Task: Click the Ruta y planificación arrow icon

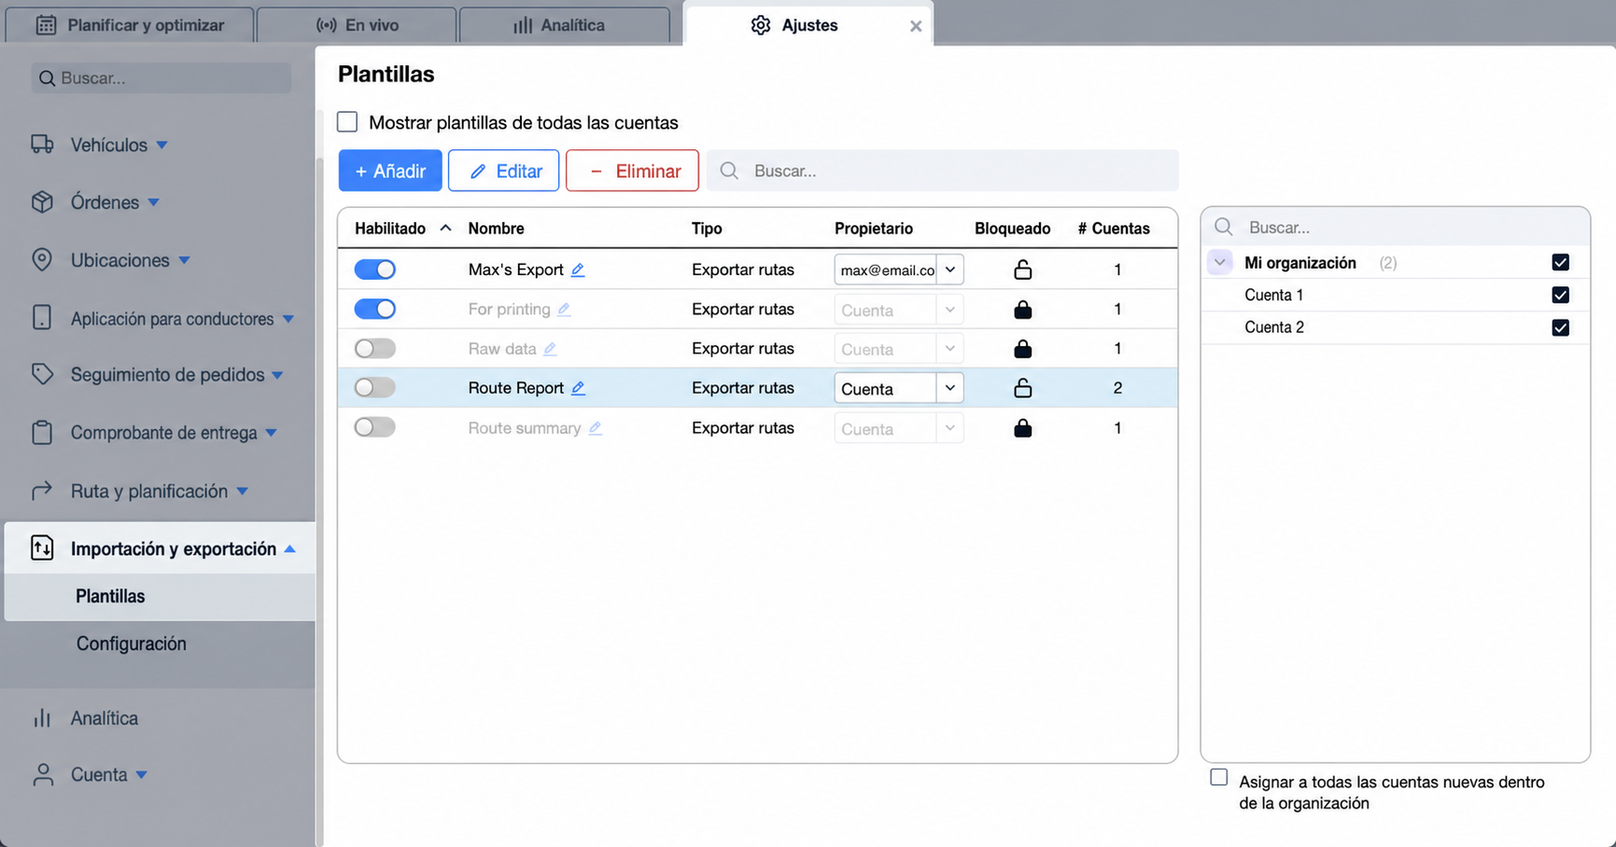Action: click(42, 491)
